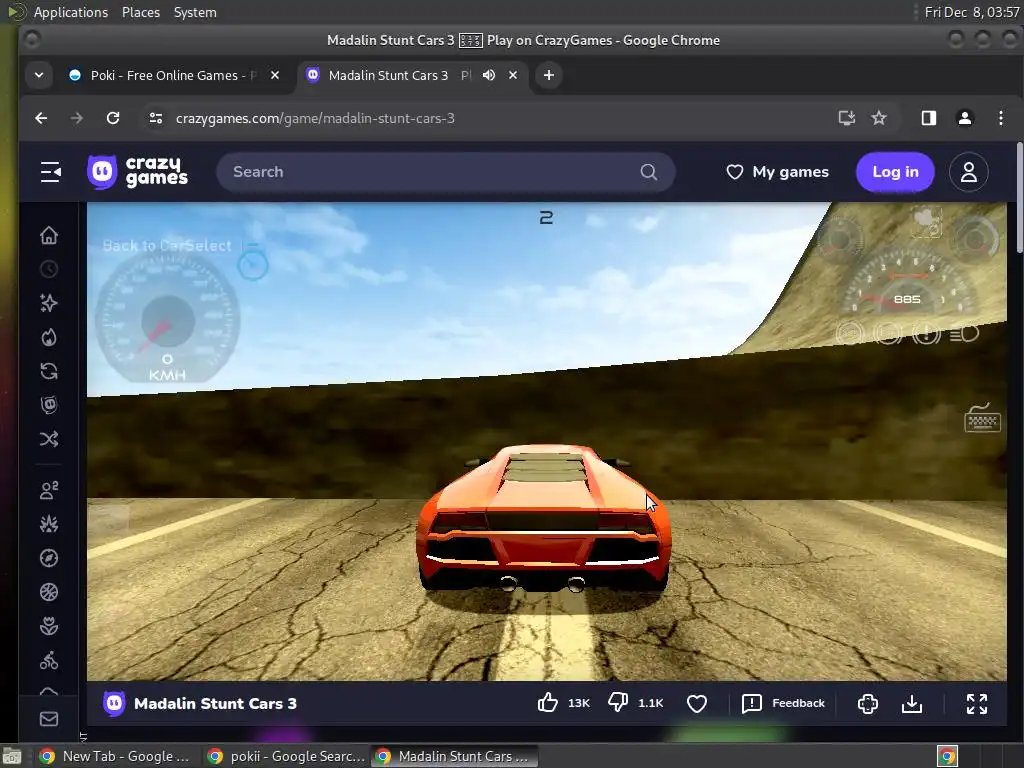Click the in-game camera replay icon
This screenshot has width=1024, height=768.
pos(926,222)
